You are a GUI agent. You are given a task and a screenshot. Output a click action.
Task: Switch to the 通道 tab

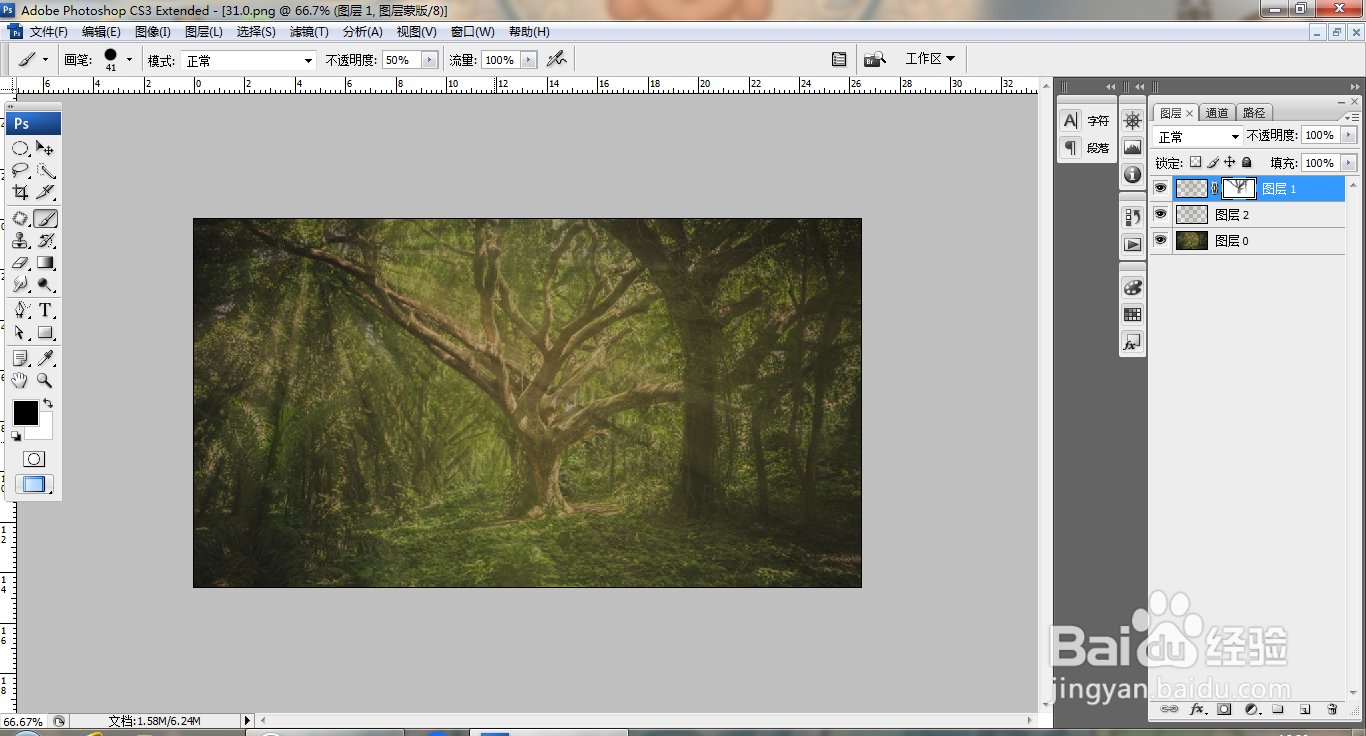click(x=1217, y=113)
